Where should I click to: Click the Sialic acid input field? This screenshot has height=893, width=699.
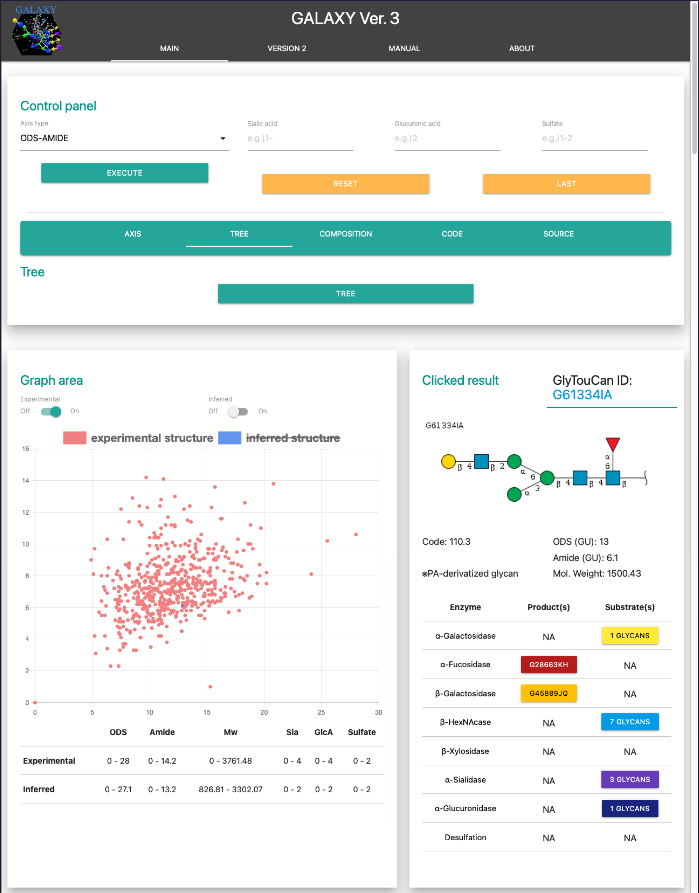[300, 138]
